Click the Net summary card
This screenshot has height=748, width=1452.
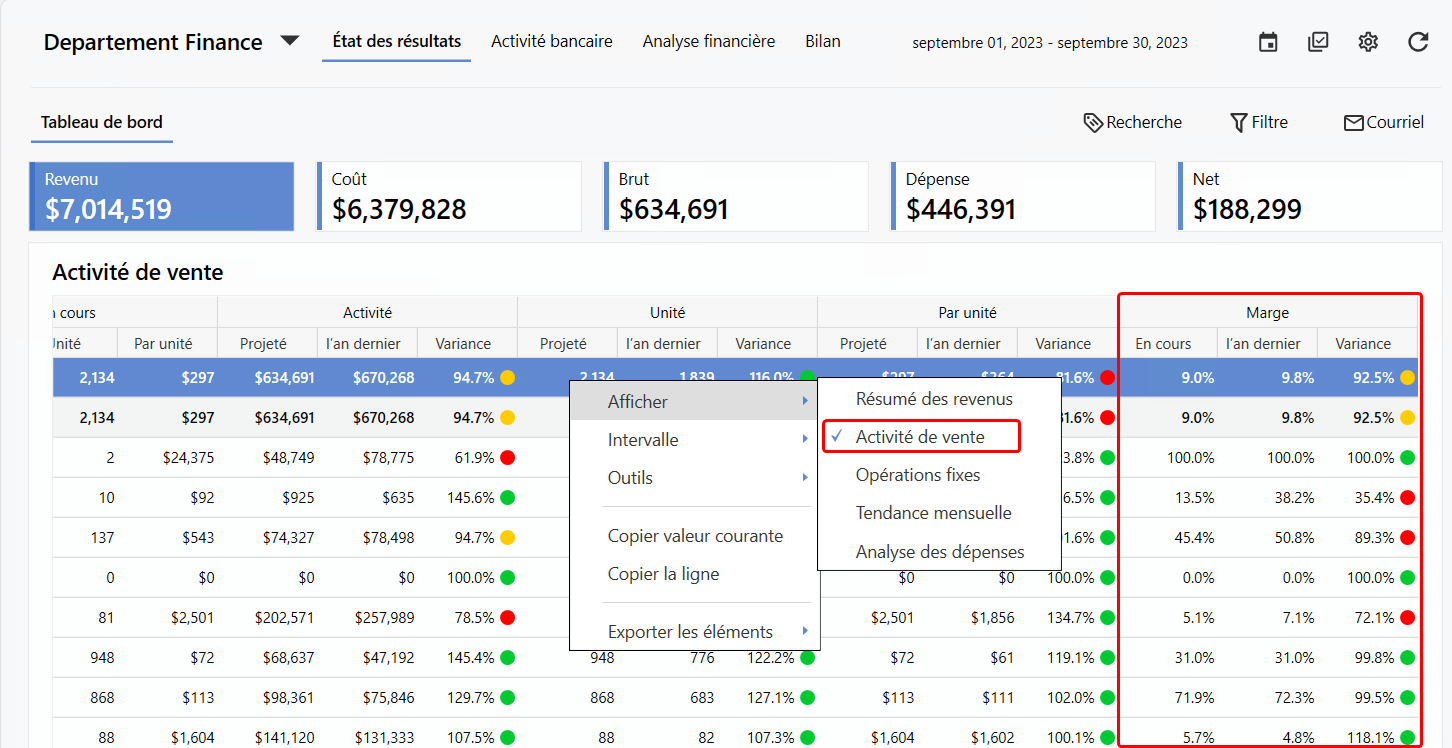(x=1310, y=197)
